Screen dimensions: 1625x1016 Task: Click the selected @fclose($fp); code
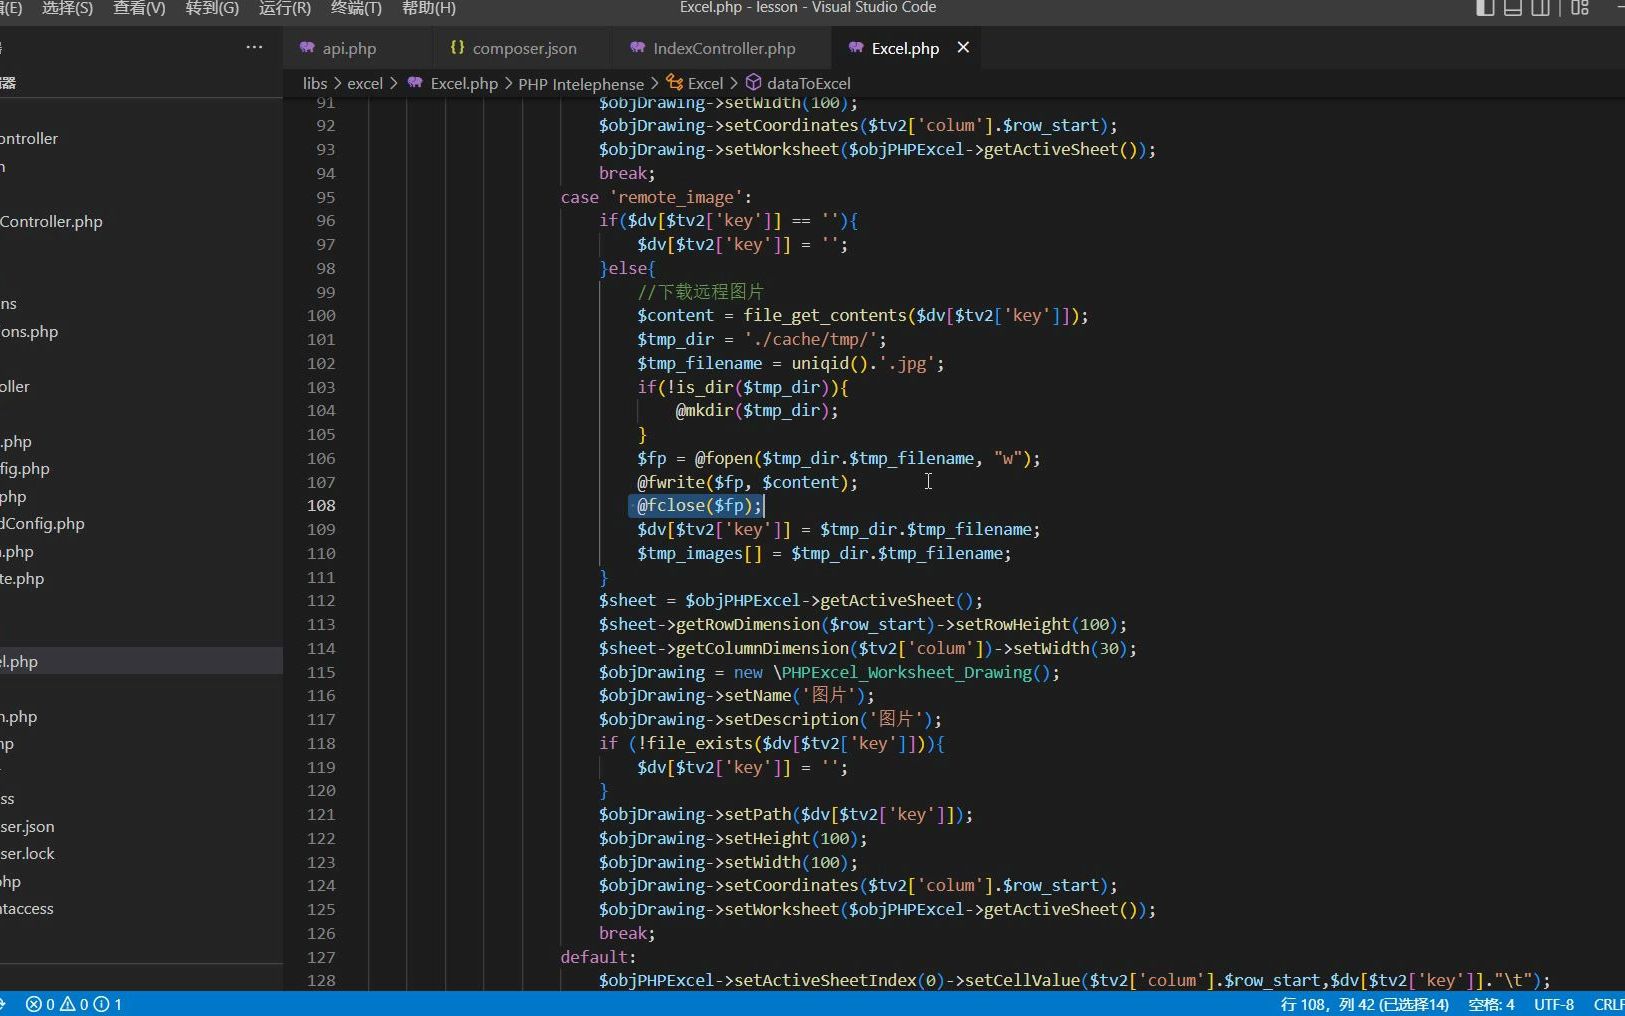pos(699,506)
